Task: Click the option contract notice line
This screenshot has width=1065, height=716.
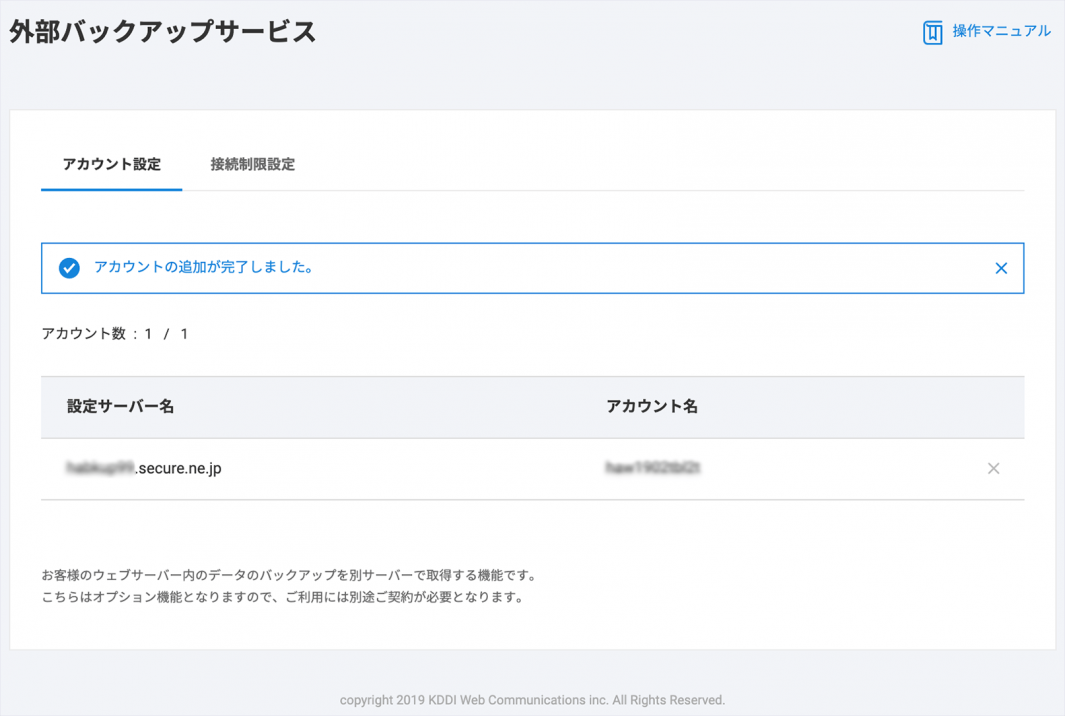Action: 282,598
